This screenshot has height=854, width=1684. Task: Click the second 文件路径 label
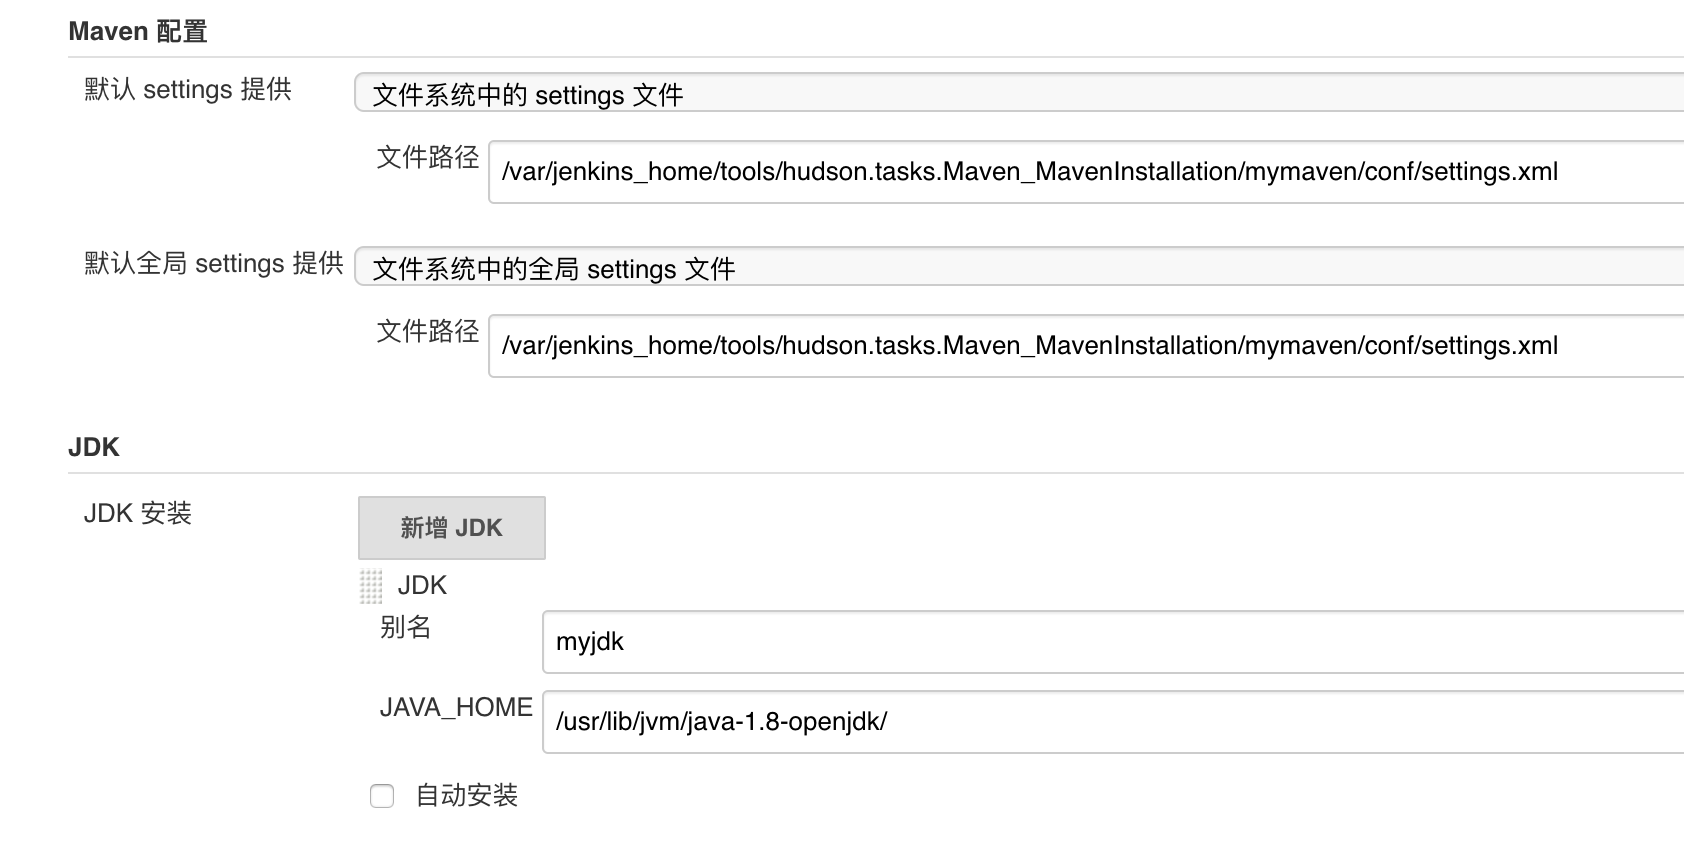point(428,331)
